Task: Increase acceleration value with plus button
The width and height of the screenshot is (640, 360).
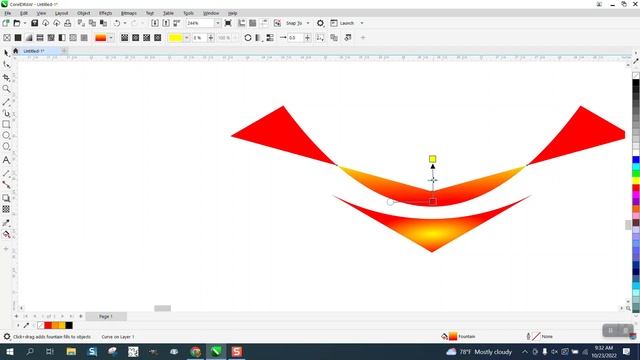Action: [x=307, y=38]
